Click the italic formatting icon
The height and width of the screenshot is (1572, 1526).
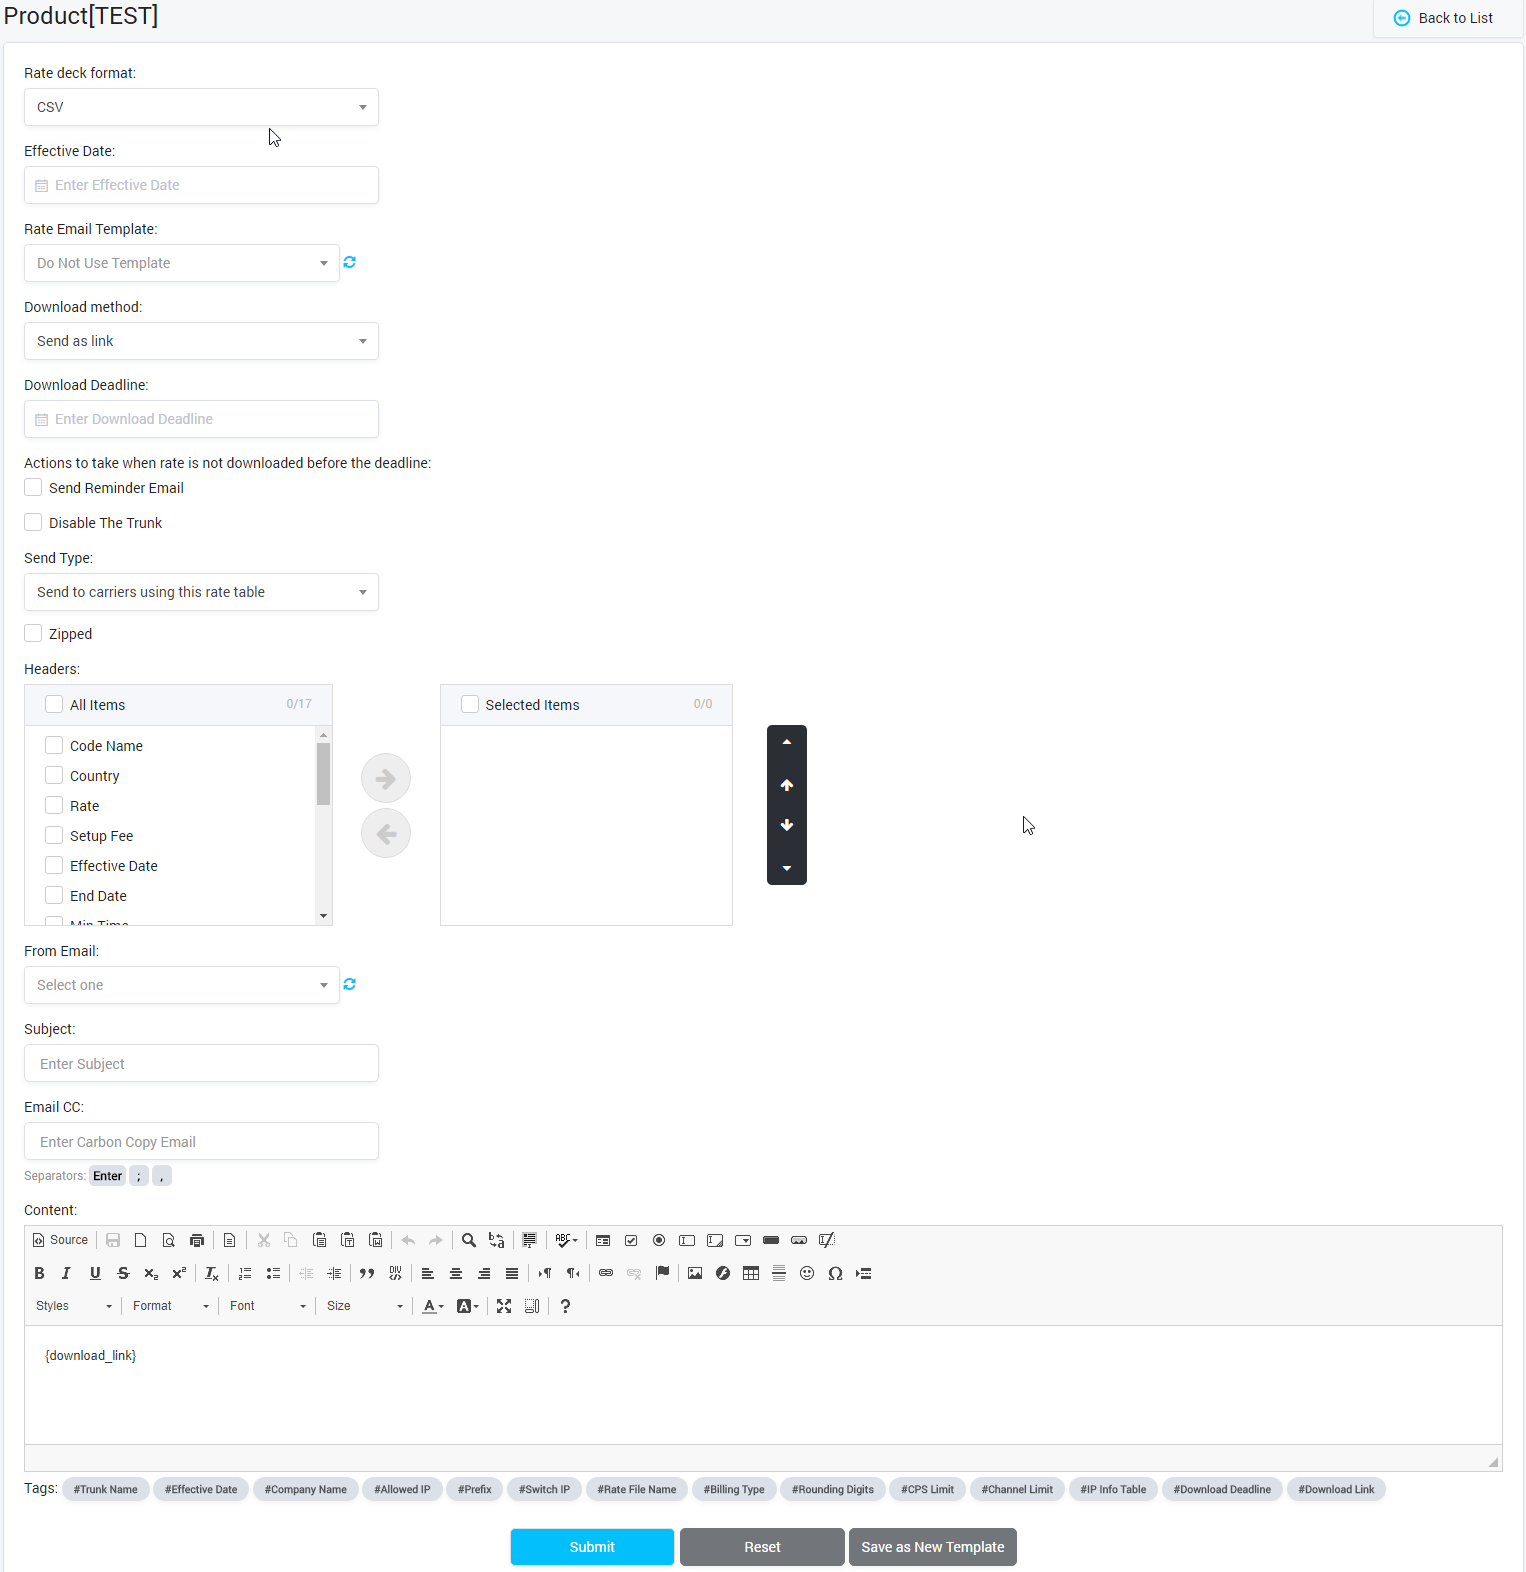[66, 1273]
